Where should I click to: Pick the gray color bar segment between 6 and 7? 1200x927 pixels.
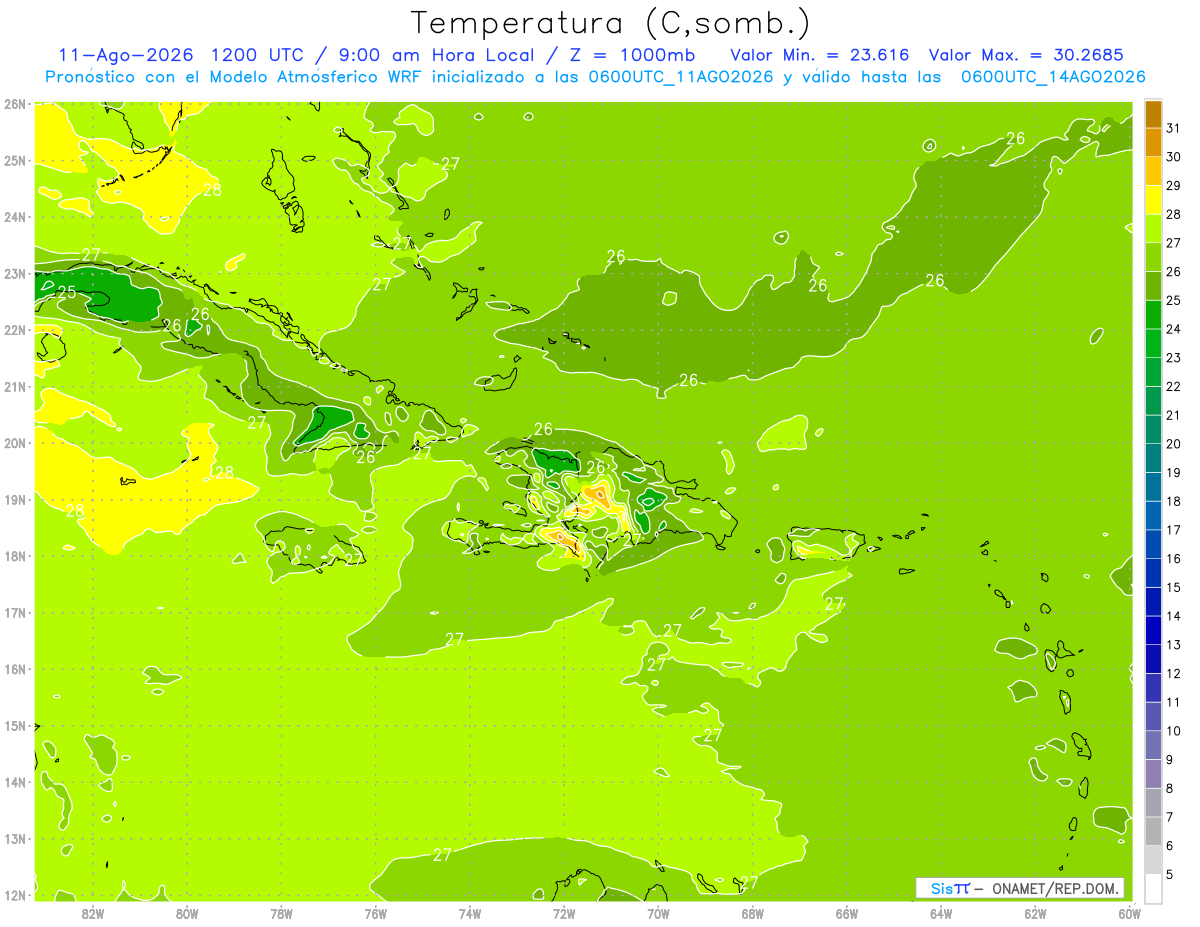pyautogui.click(x=1153, y=831)
